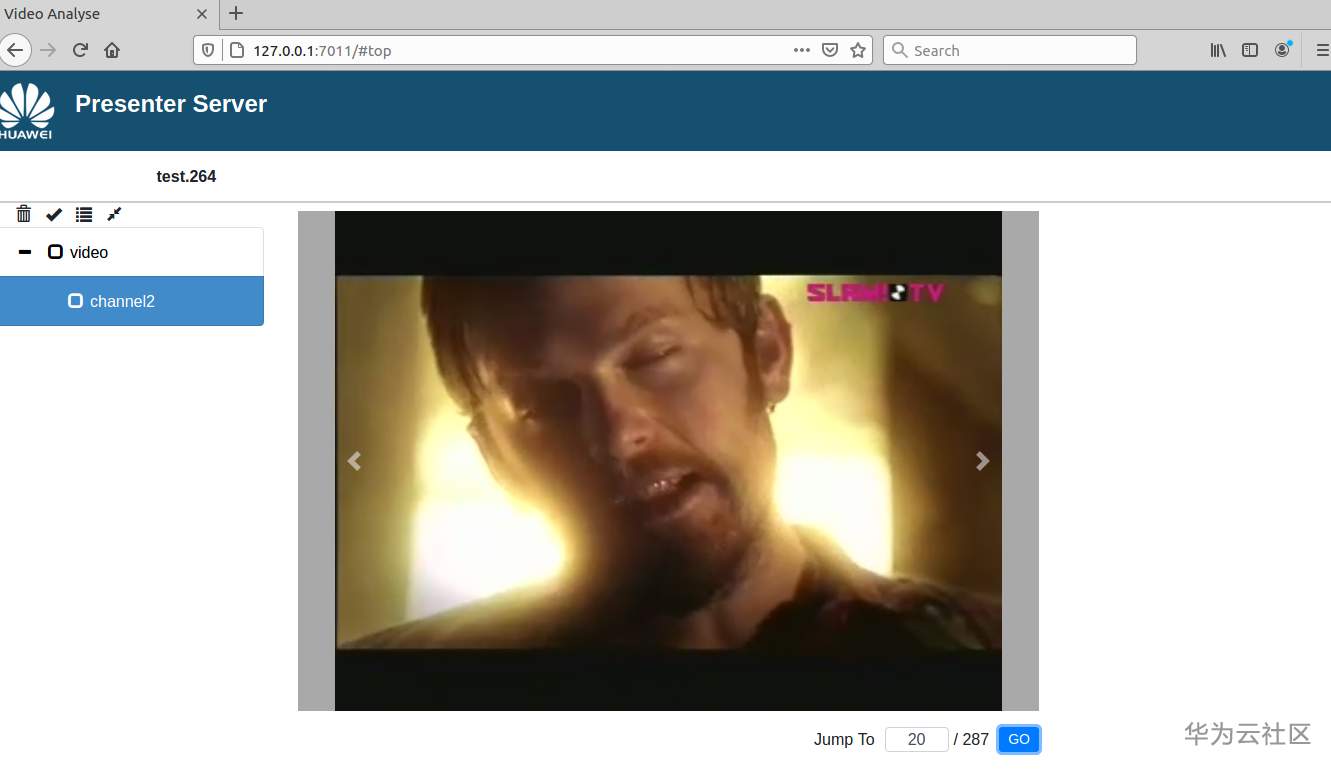Click the Pocket save icon
Screen dimensions: 1331x774
tap(830, 50)
